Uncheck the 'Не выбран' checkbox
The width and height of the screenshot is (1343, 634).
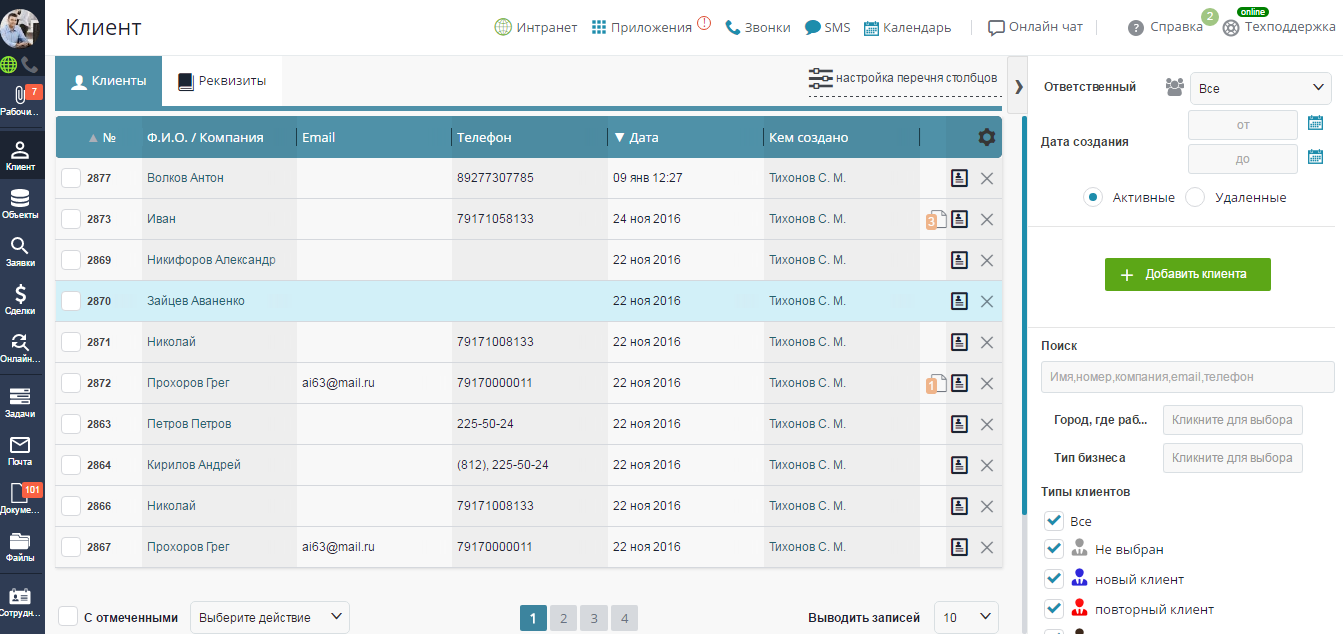1053,549
